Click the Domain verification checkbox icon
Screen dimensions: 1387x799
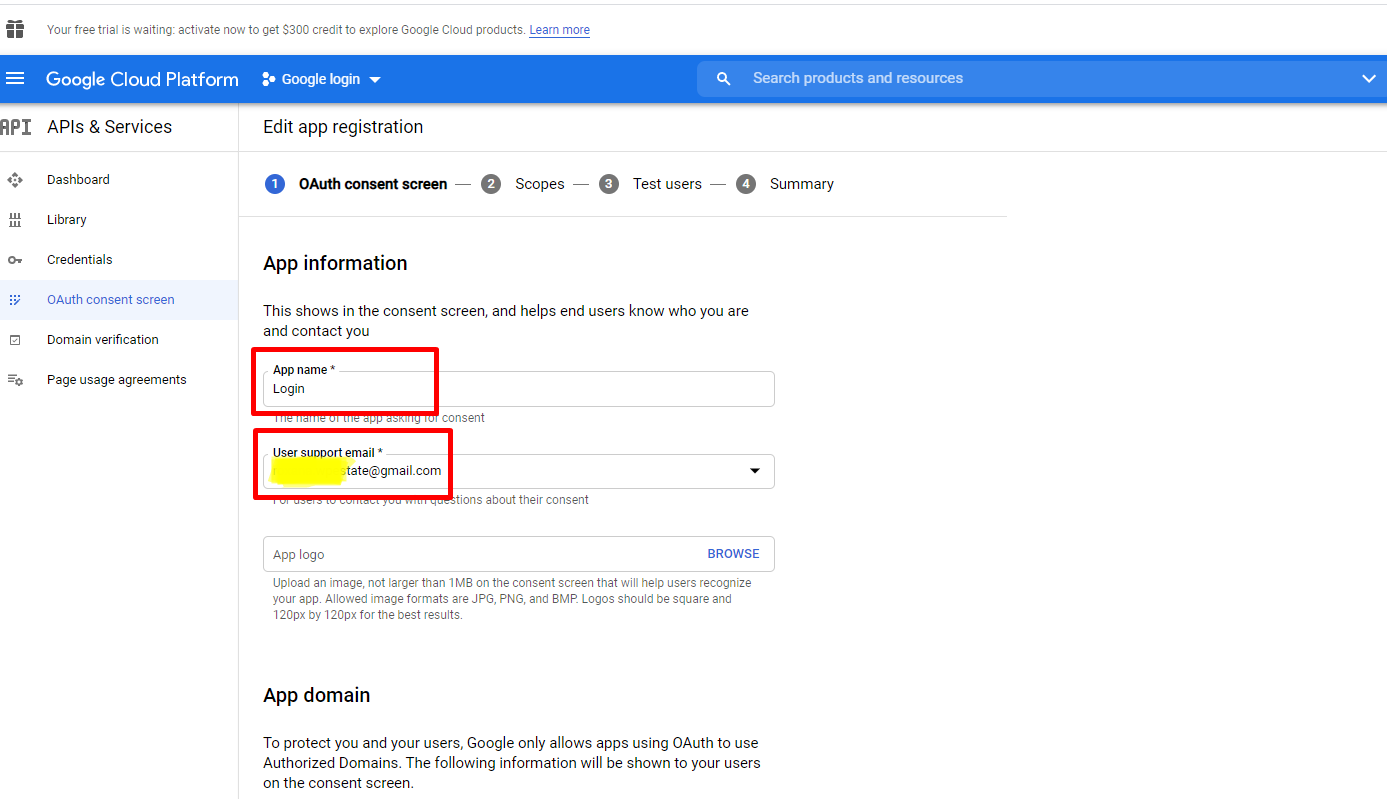[15, 340]
